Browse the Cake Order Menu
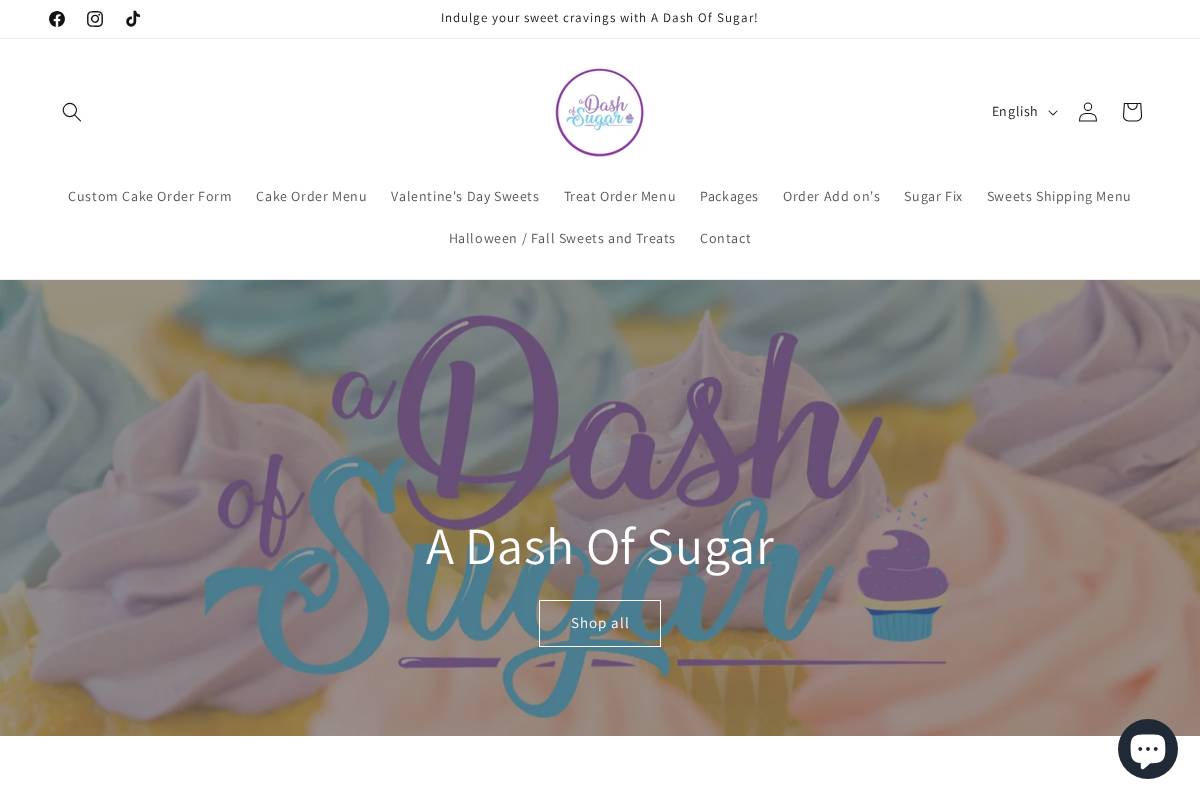This screenshot has width=1200, height=800. point(311,196)
